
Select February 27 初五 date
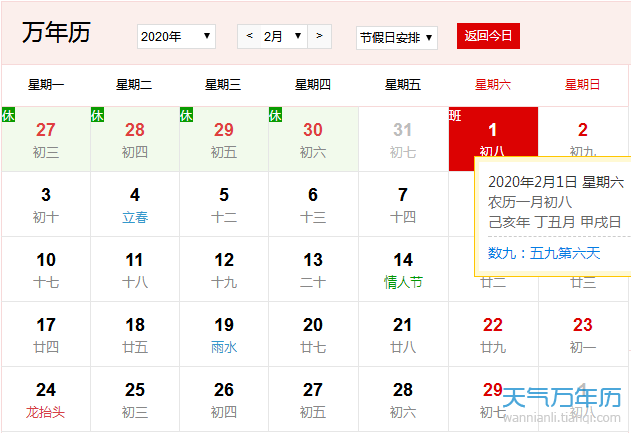click(313, 399)
